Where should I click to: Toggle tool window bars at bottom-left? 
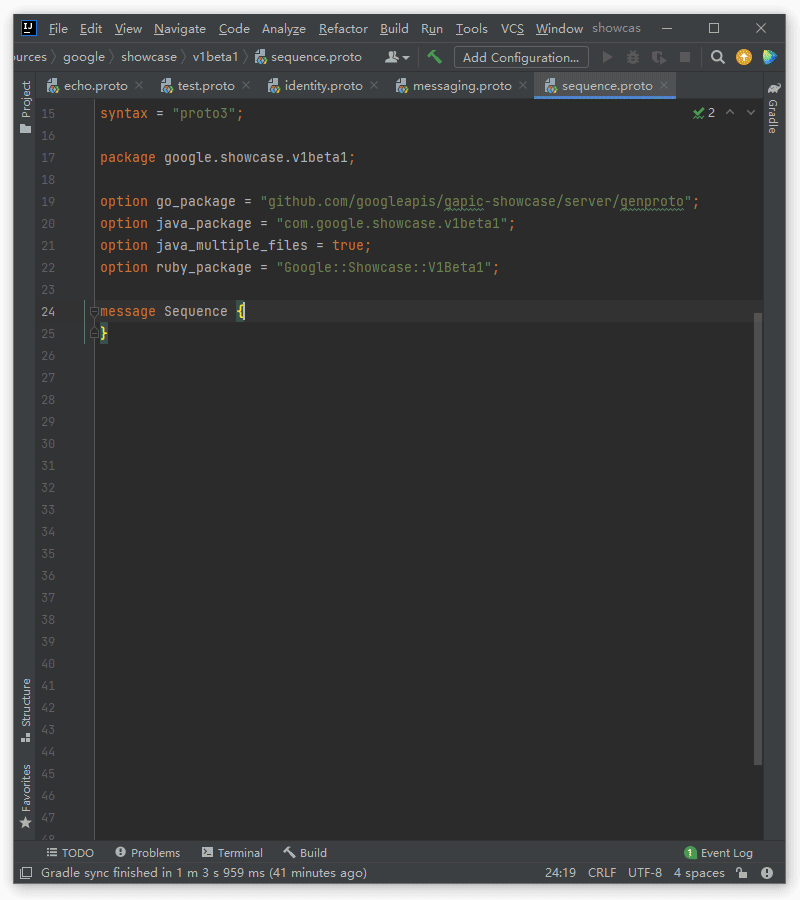pyautogui.click(x=25, y=873)
